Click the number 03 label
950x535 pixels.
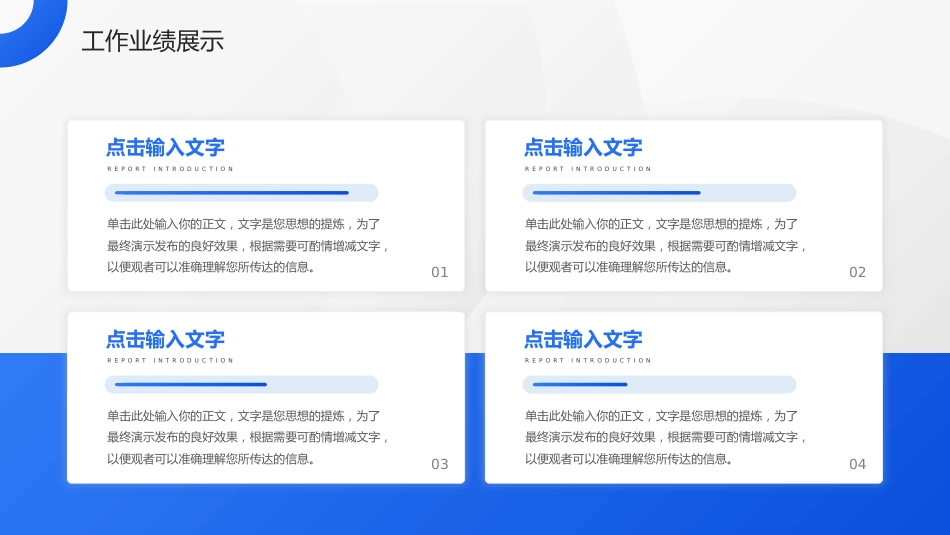[440, 465]
